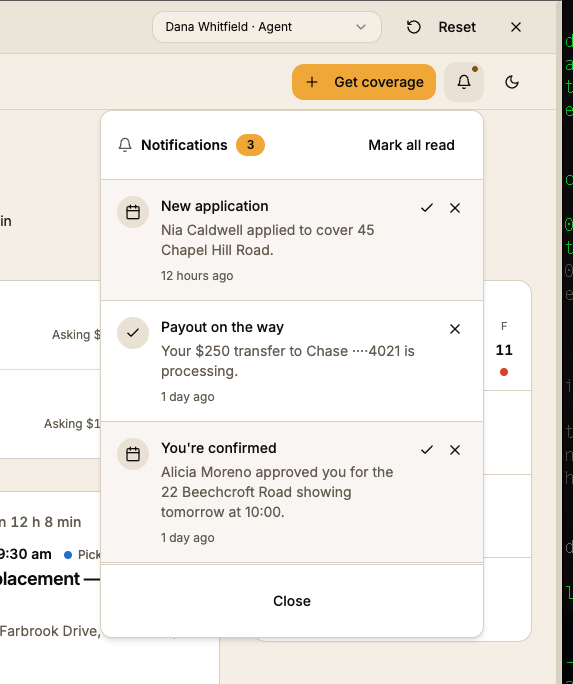
Task: Click the plus icon in Get coverage
Action: (x=312, y=82)
